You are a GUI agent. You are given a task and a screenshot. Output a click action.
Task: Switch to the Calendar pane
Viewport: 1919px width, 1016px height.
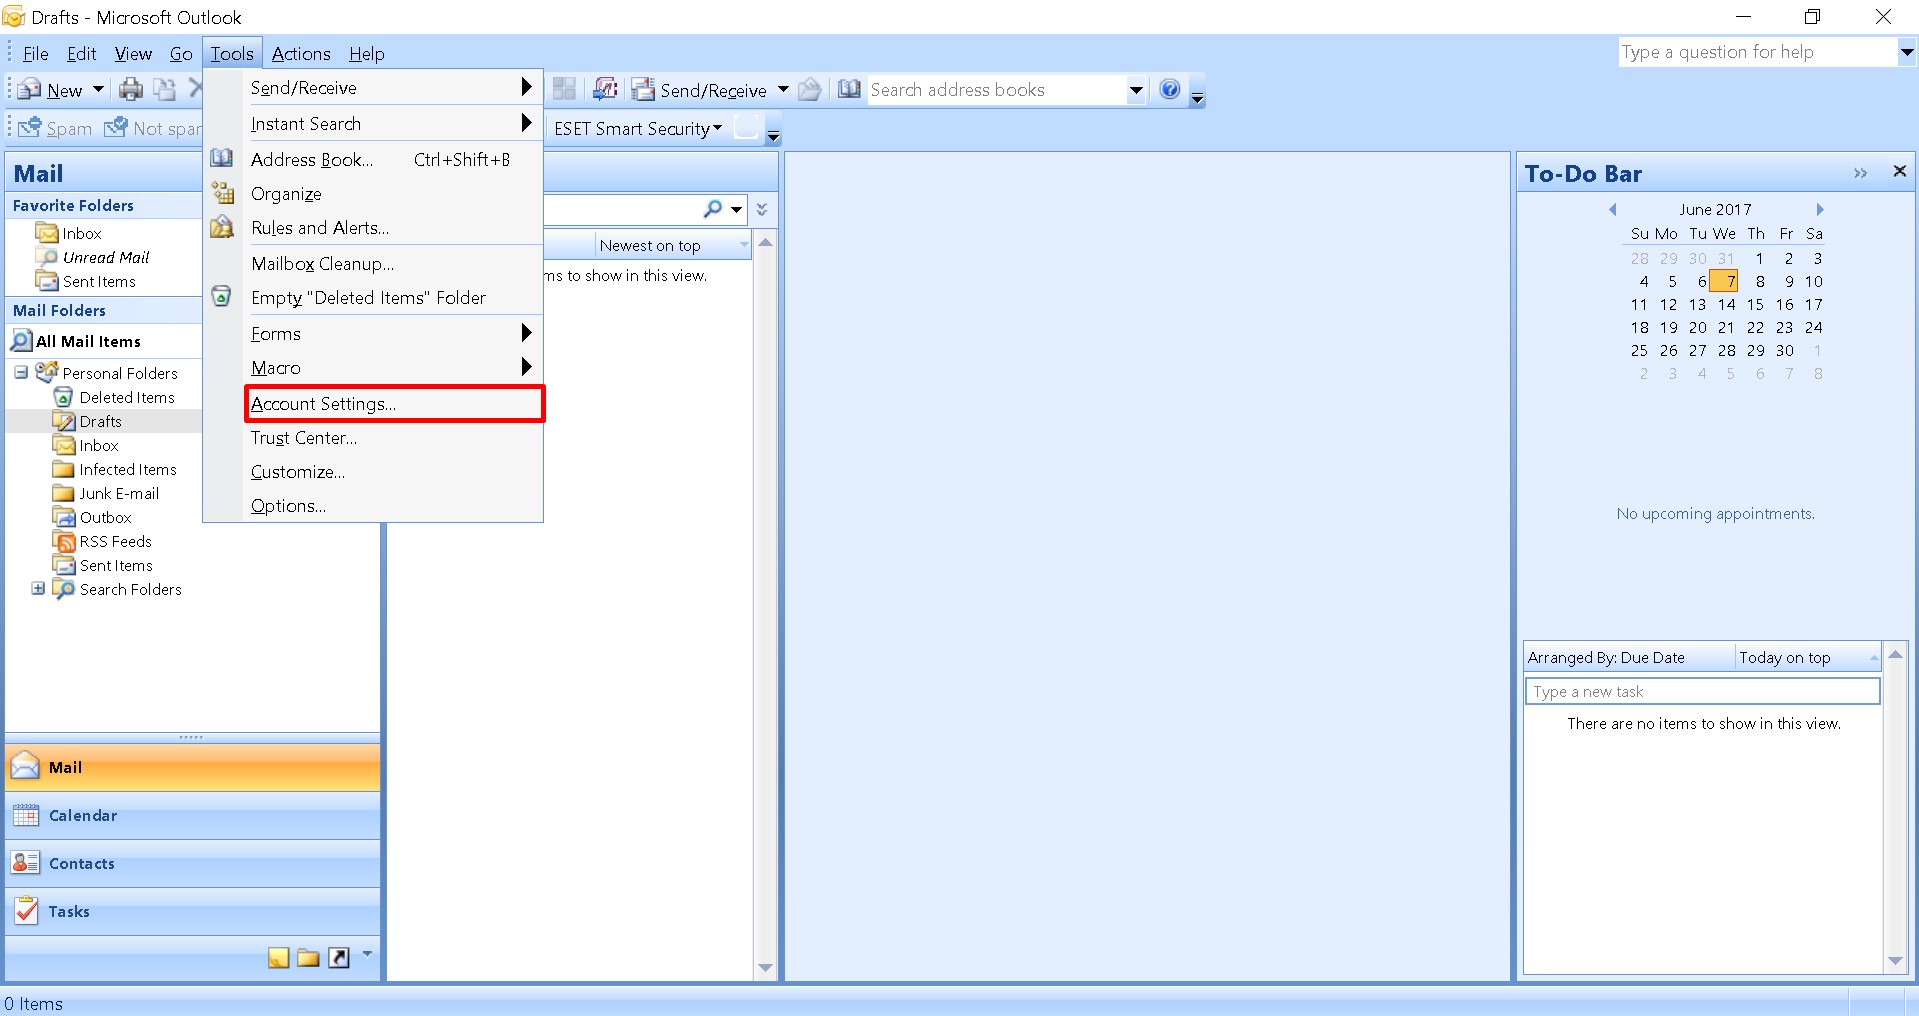(x=193, y=816)
